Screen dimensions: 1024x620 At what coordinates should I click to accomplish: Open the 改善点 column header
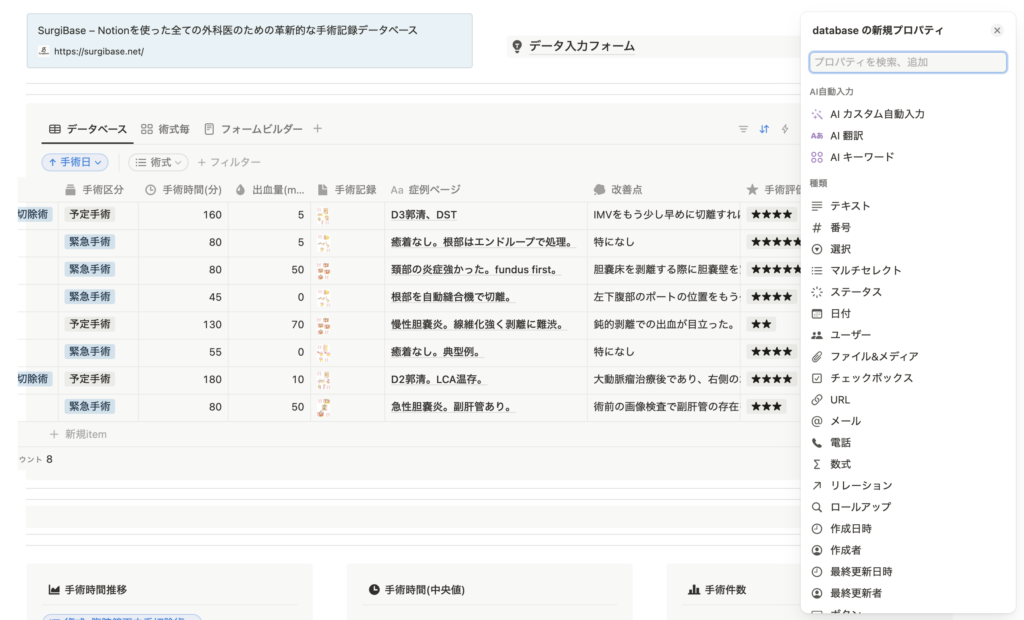point(664,189)
